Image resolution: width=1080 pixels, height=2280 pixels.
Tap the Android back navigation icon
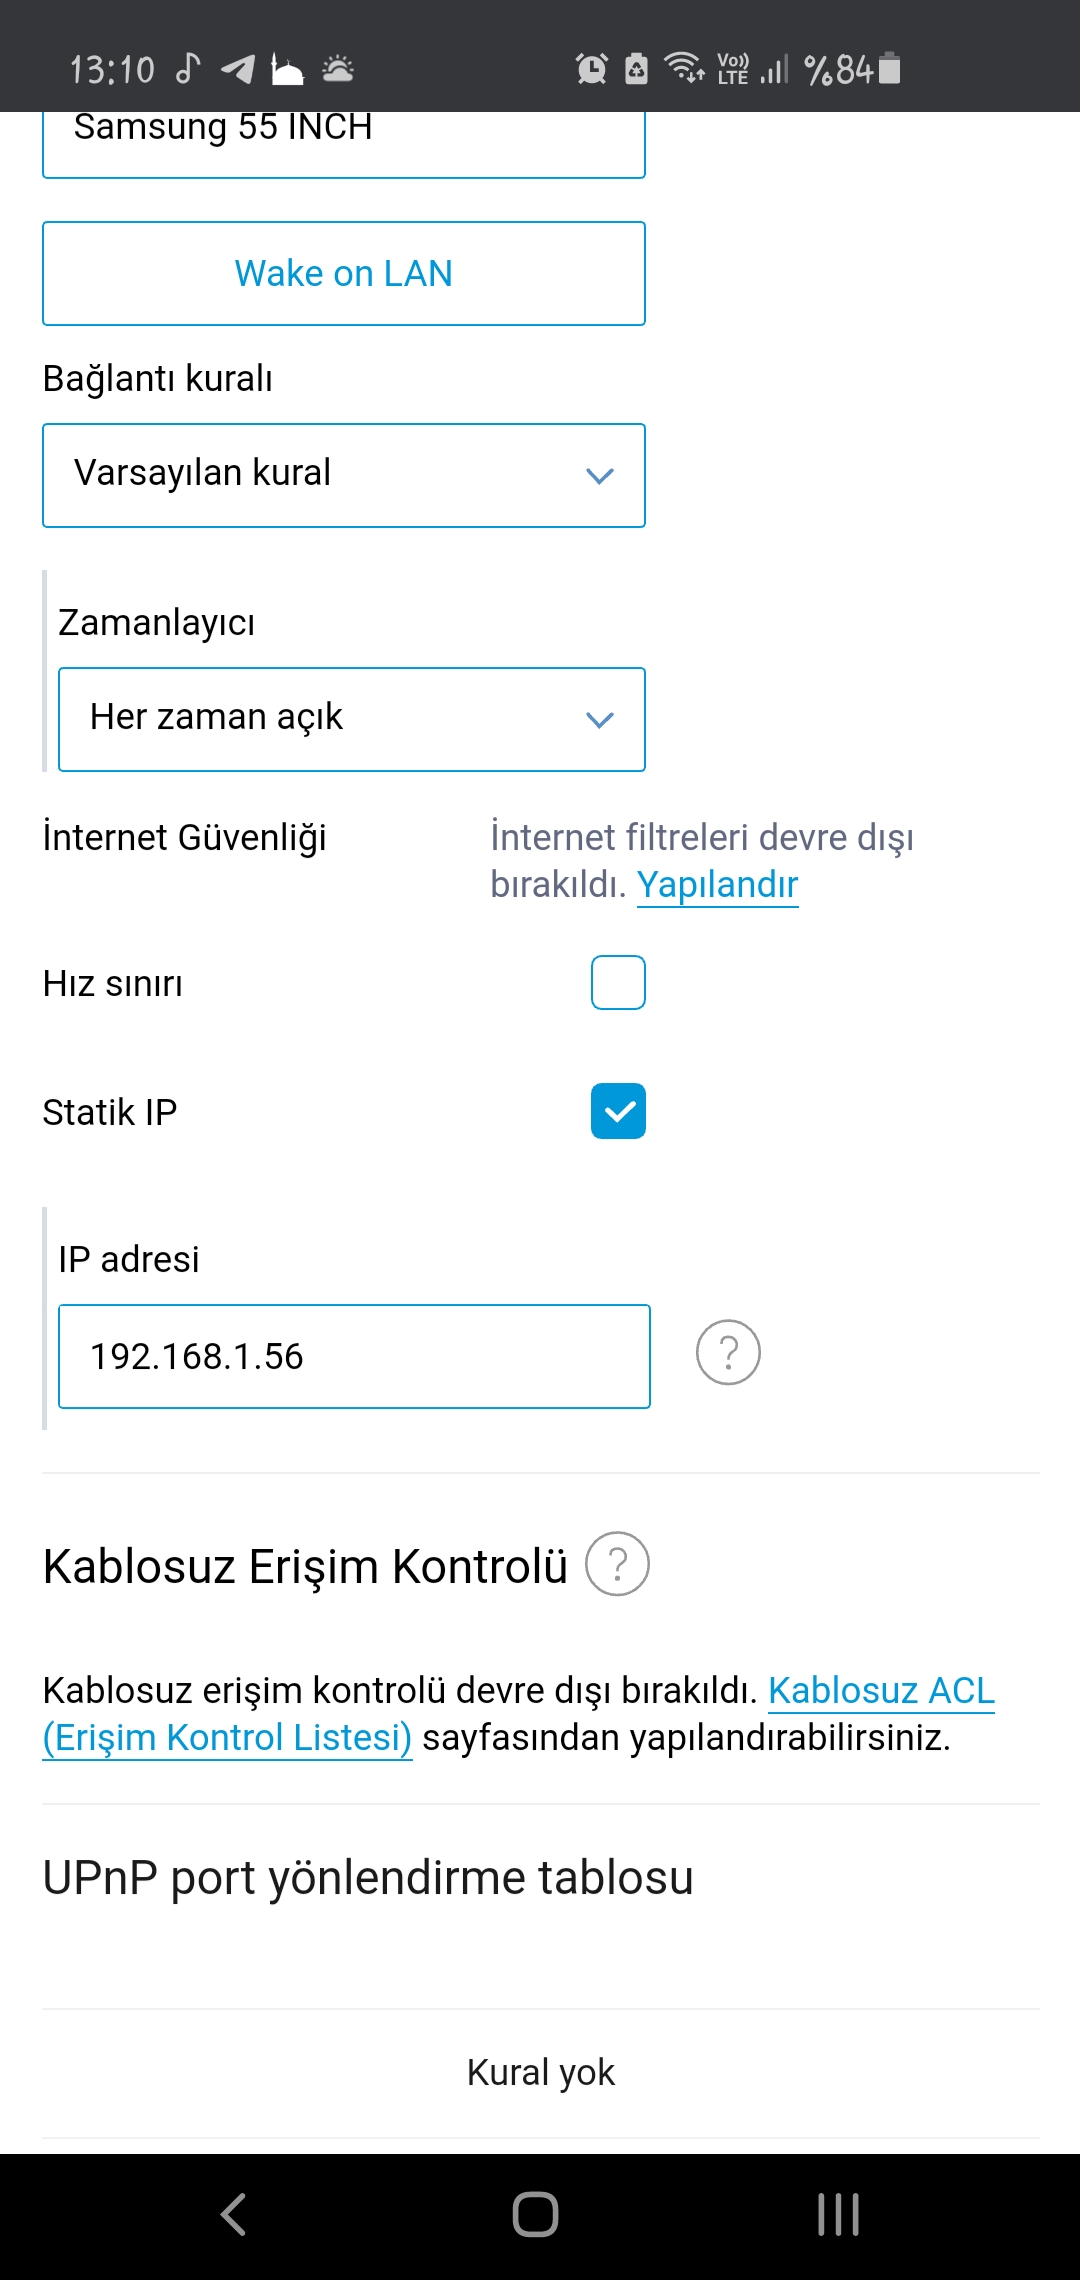tap(233, 2214)
